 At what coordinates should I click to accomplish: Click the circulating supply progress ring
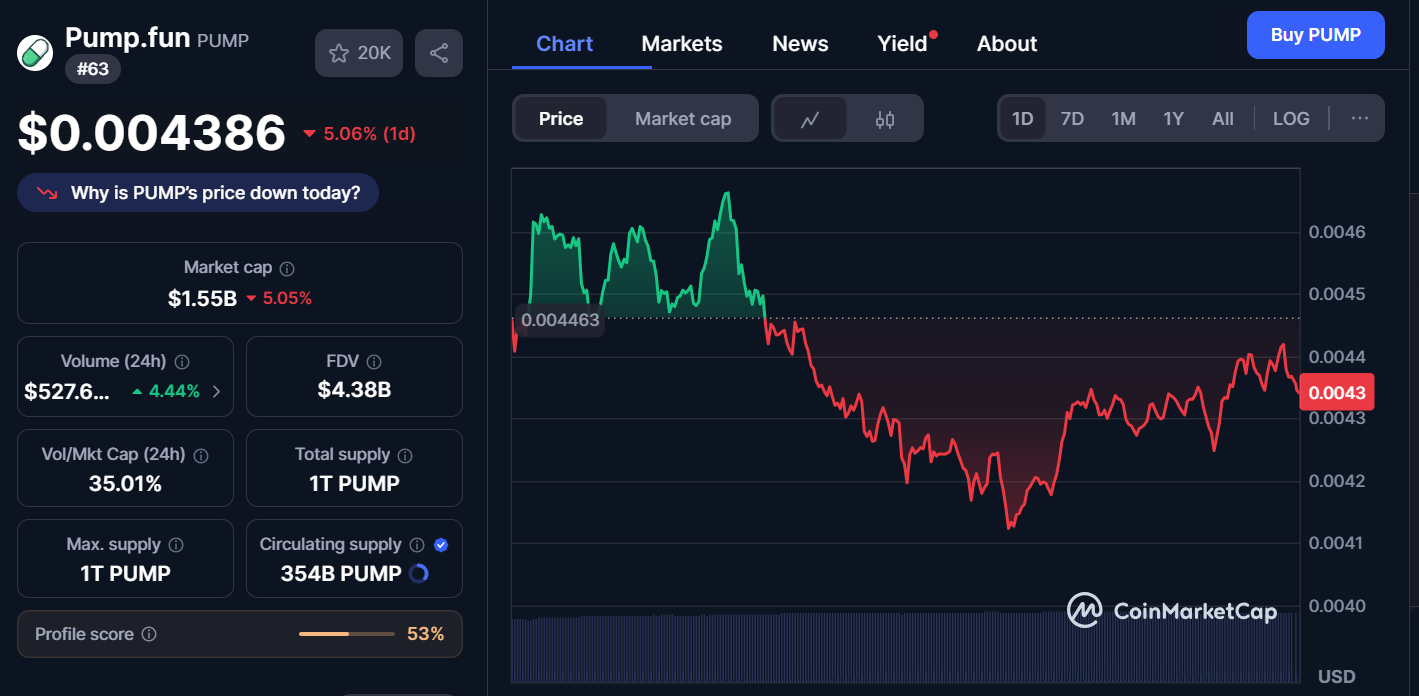[x=419, y=573]
